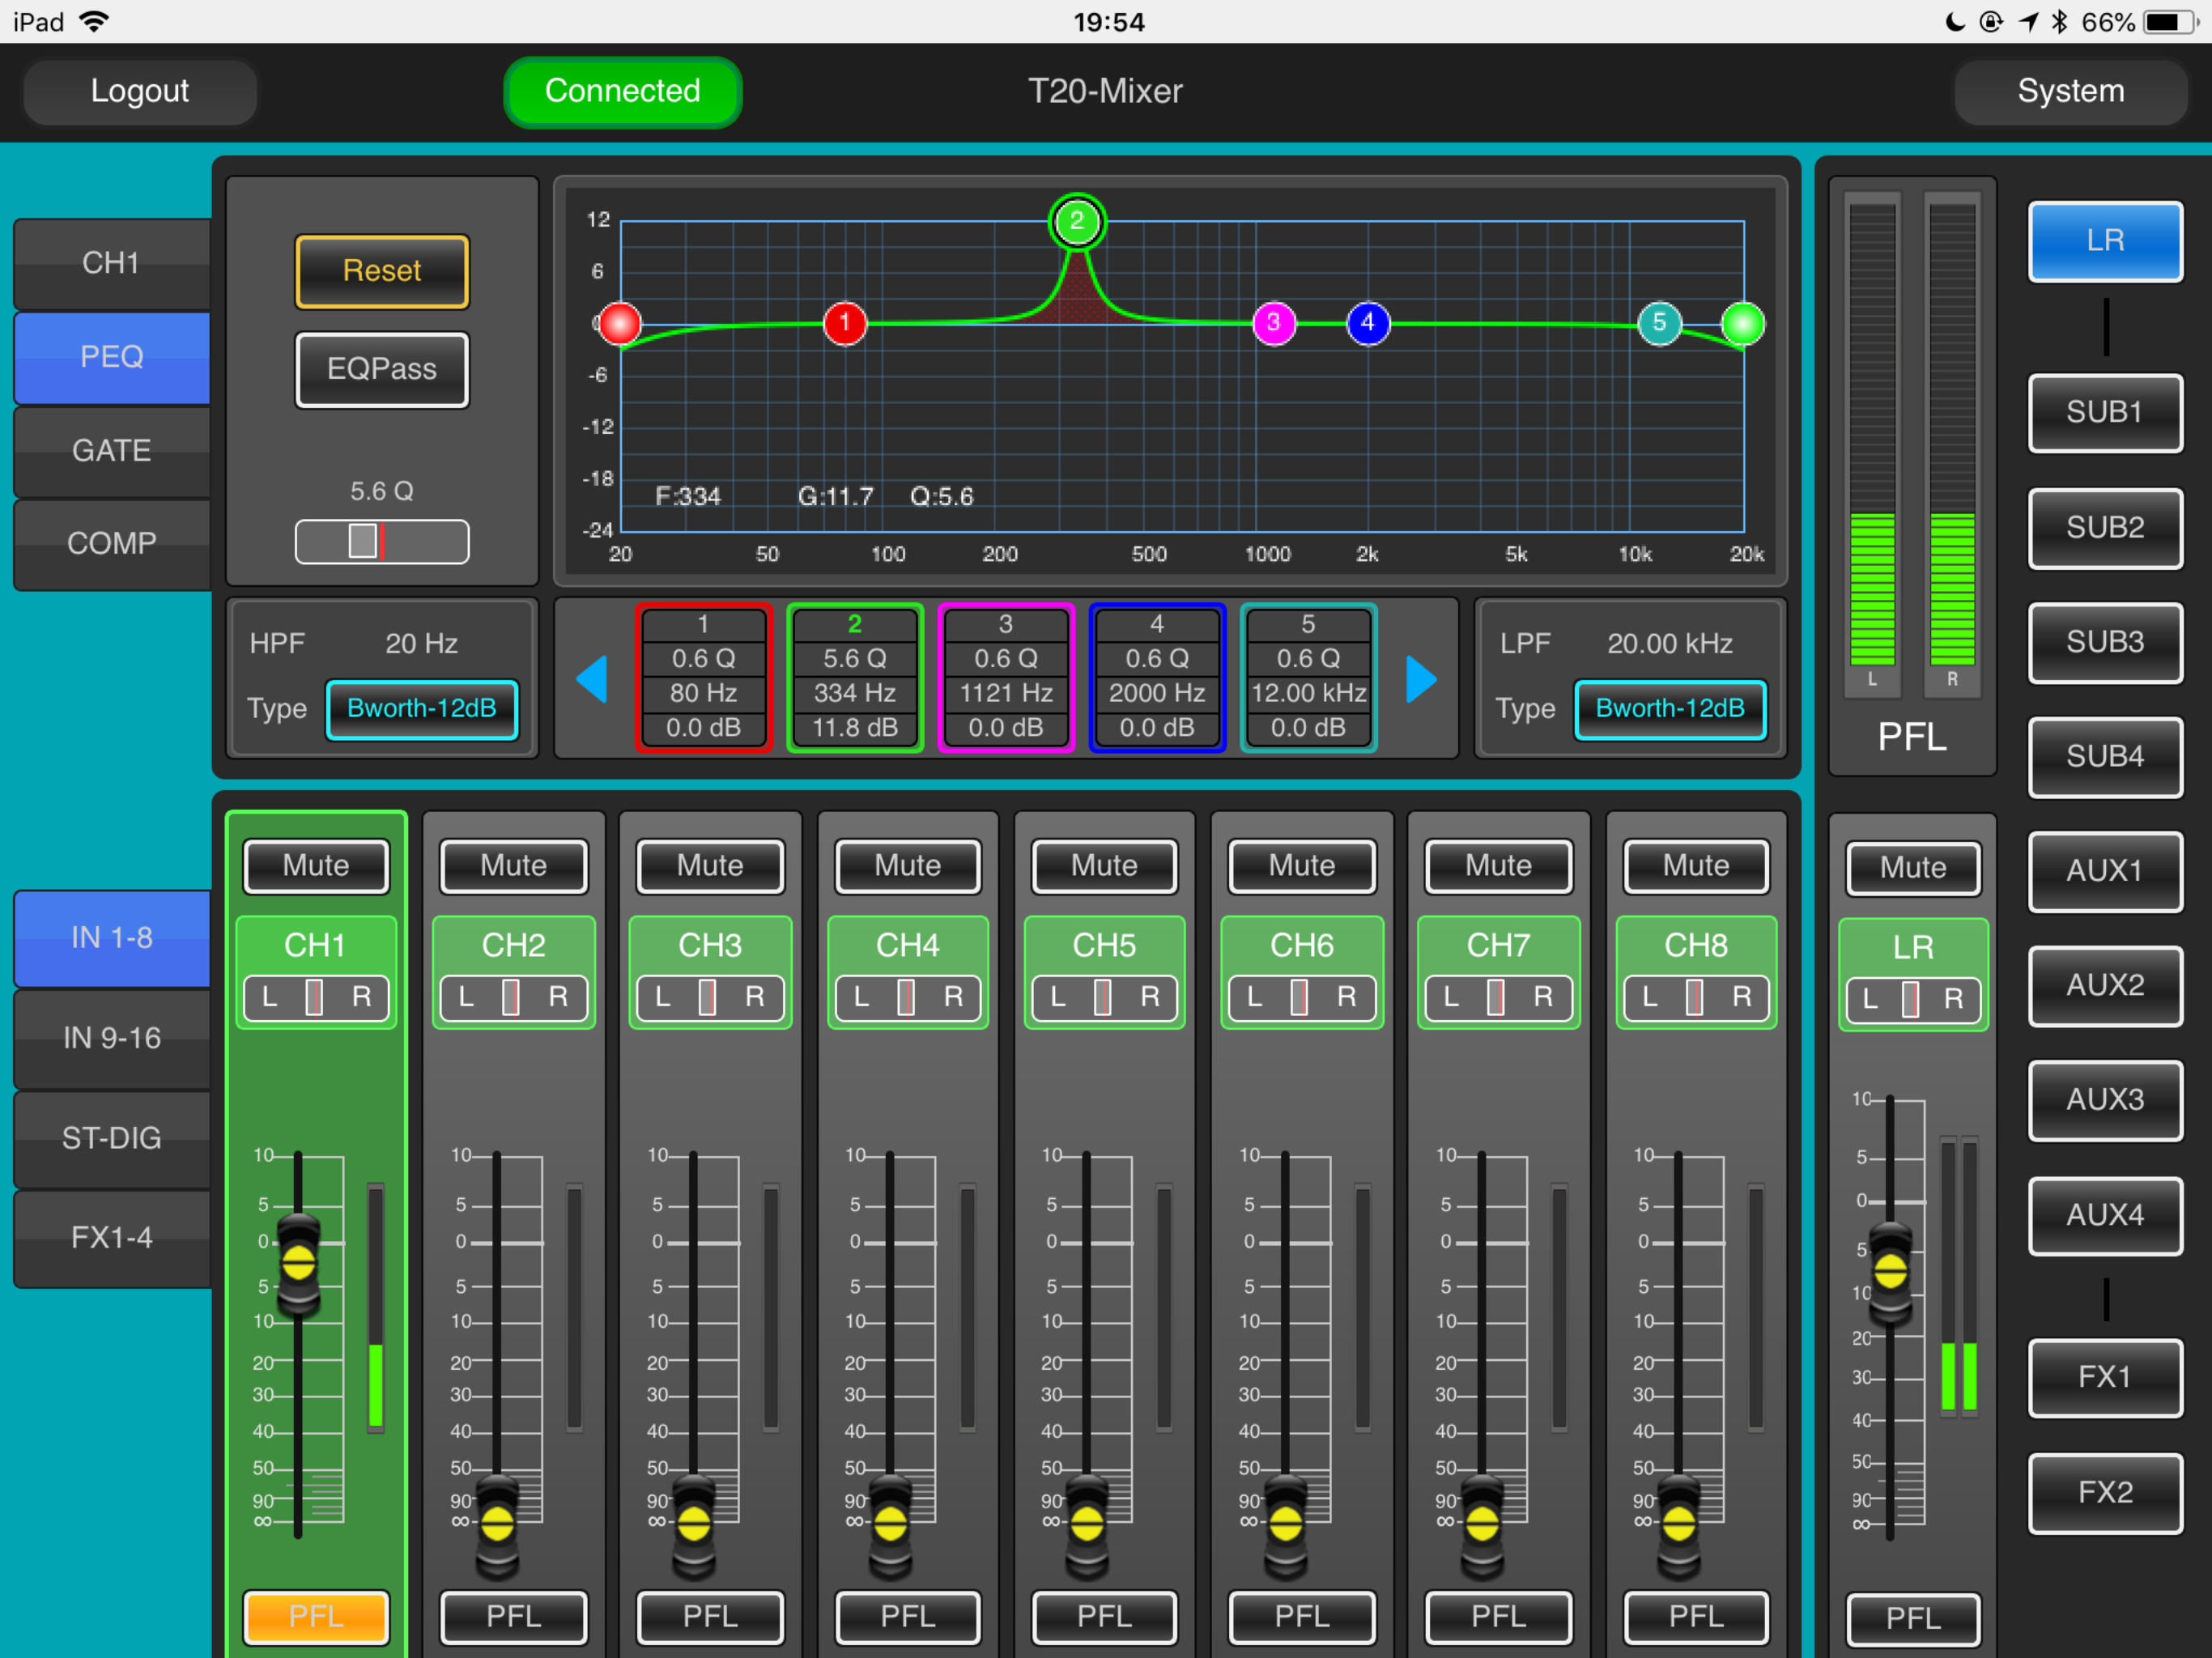Mute the LR master channel
This screenshot has height=1658, width=2212.
1913,868
